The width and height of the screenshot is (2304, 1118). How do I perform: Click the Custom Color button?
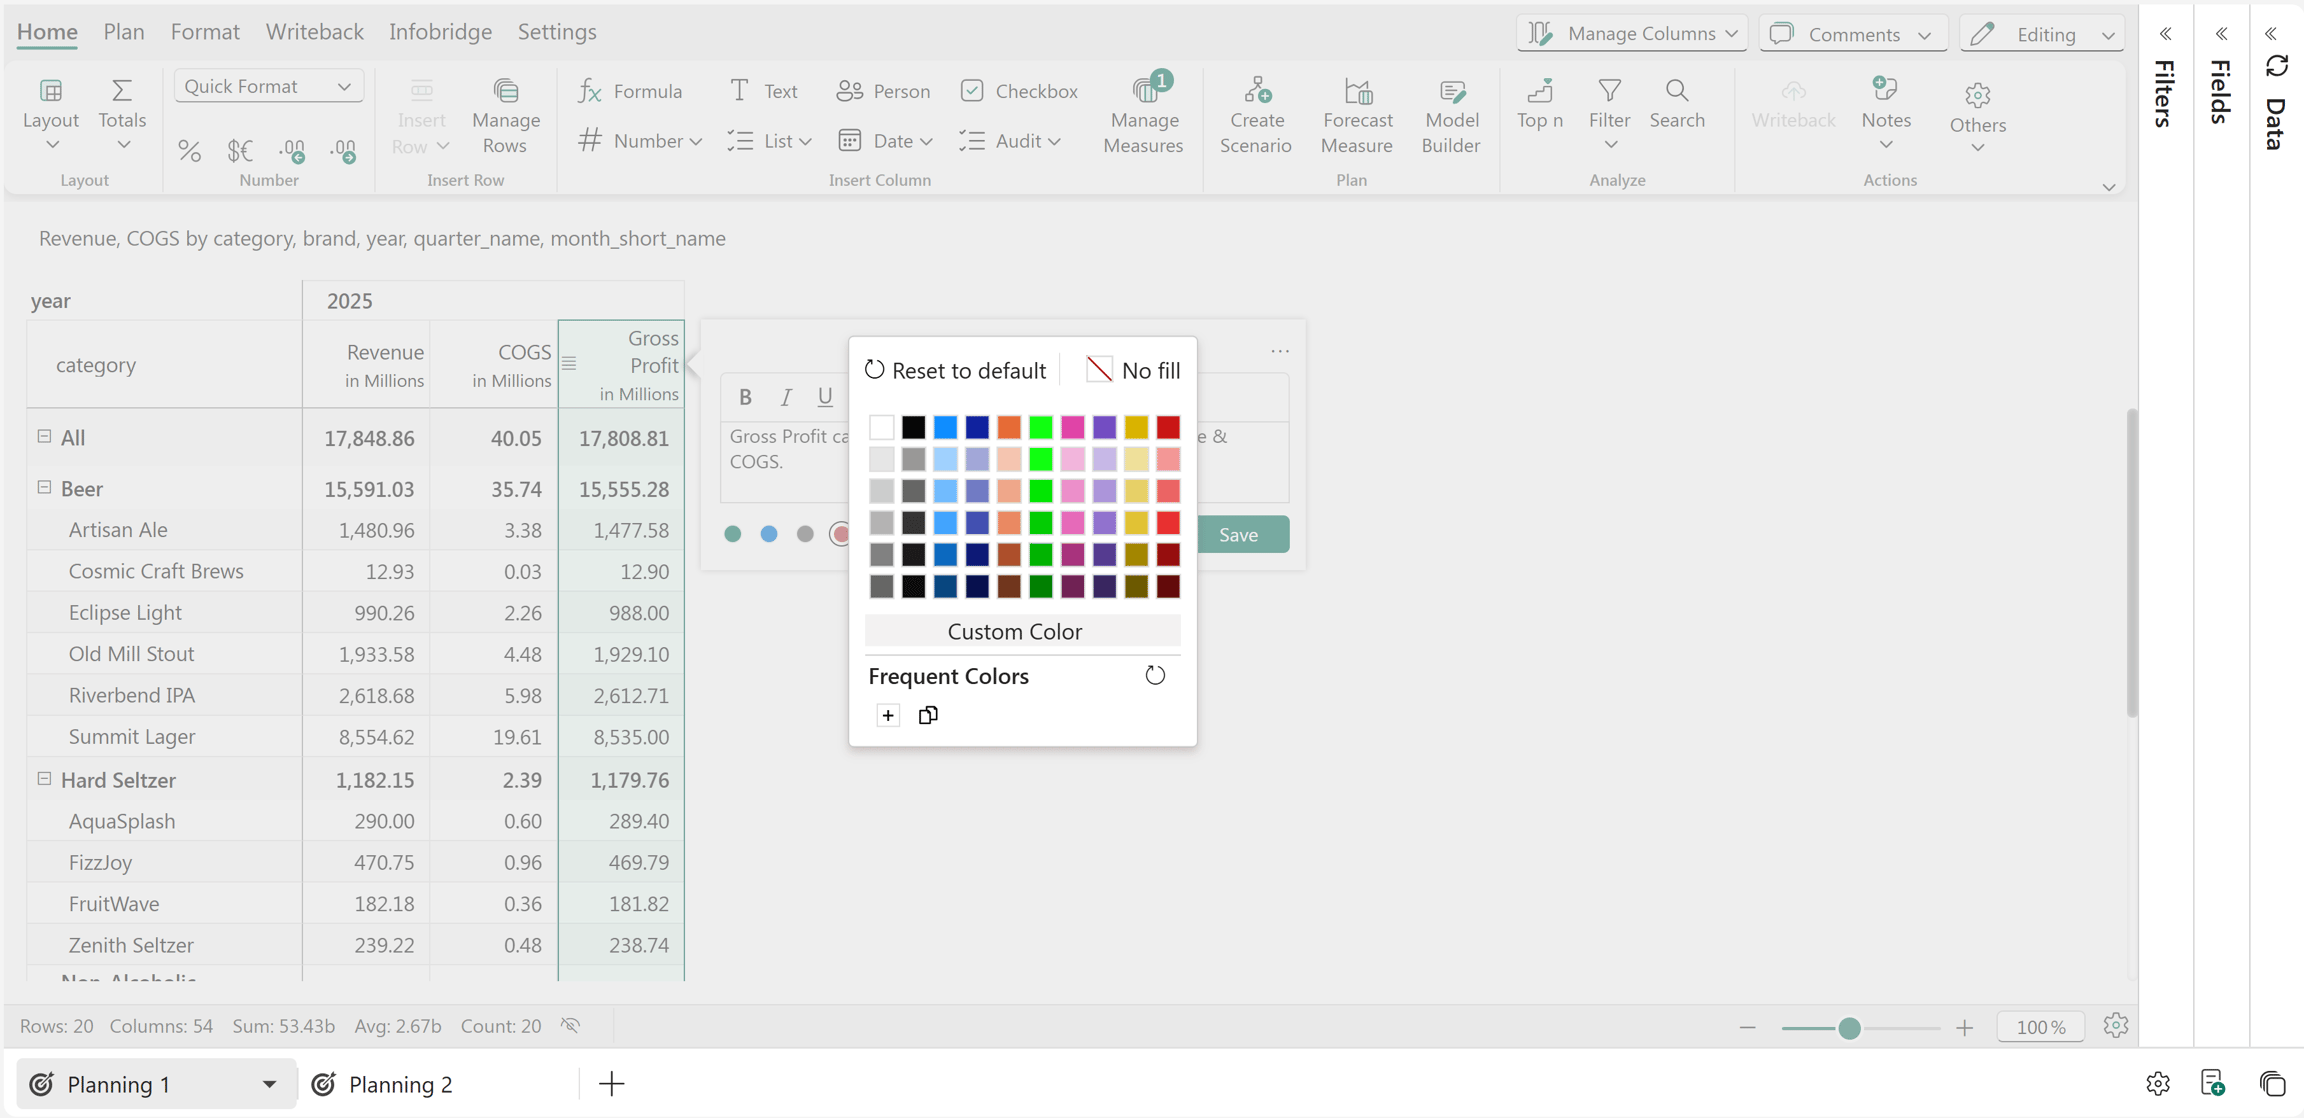pyautogui.click(x=1014, y=631)
